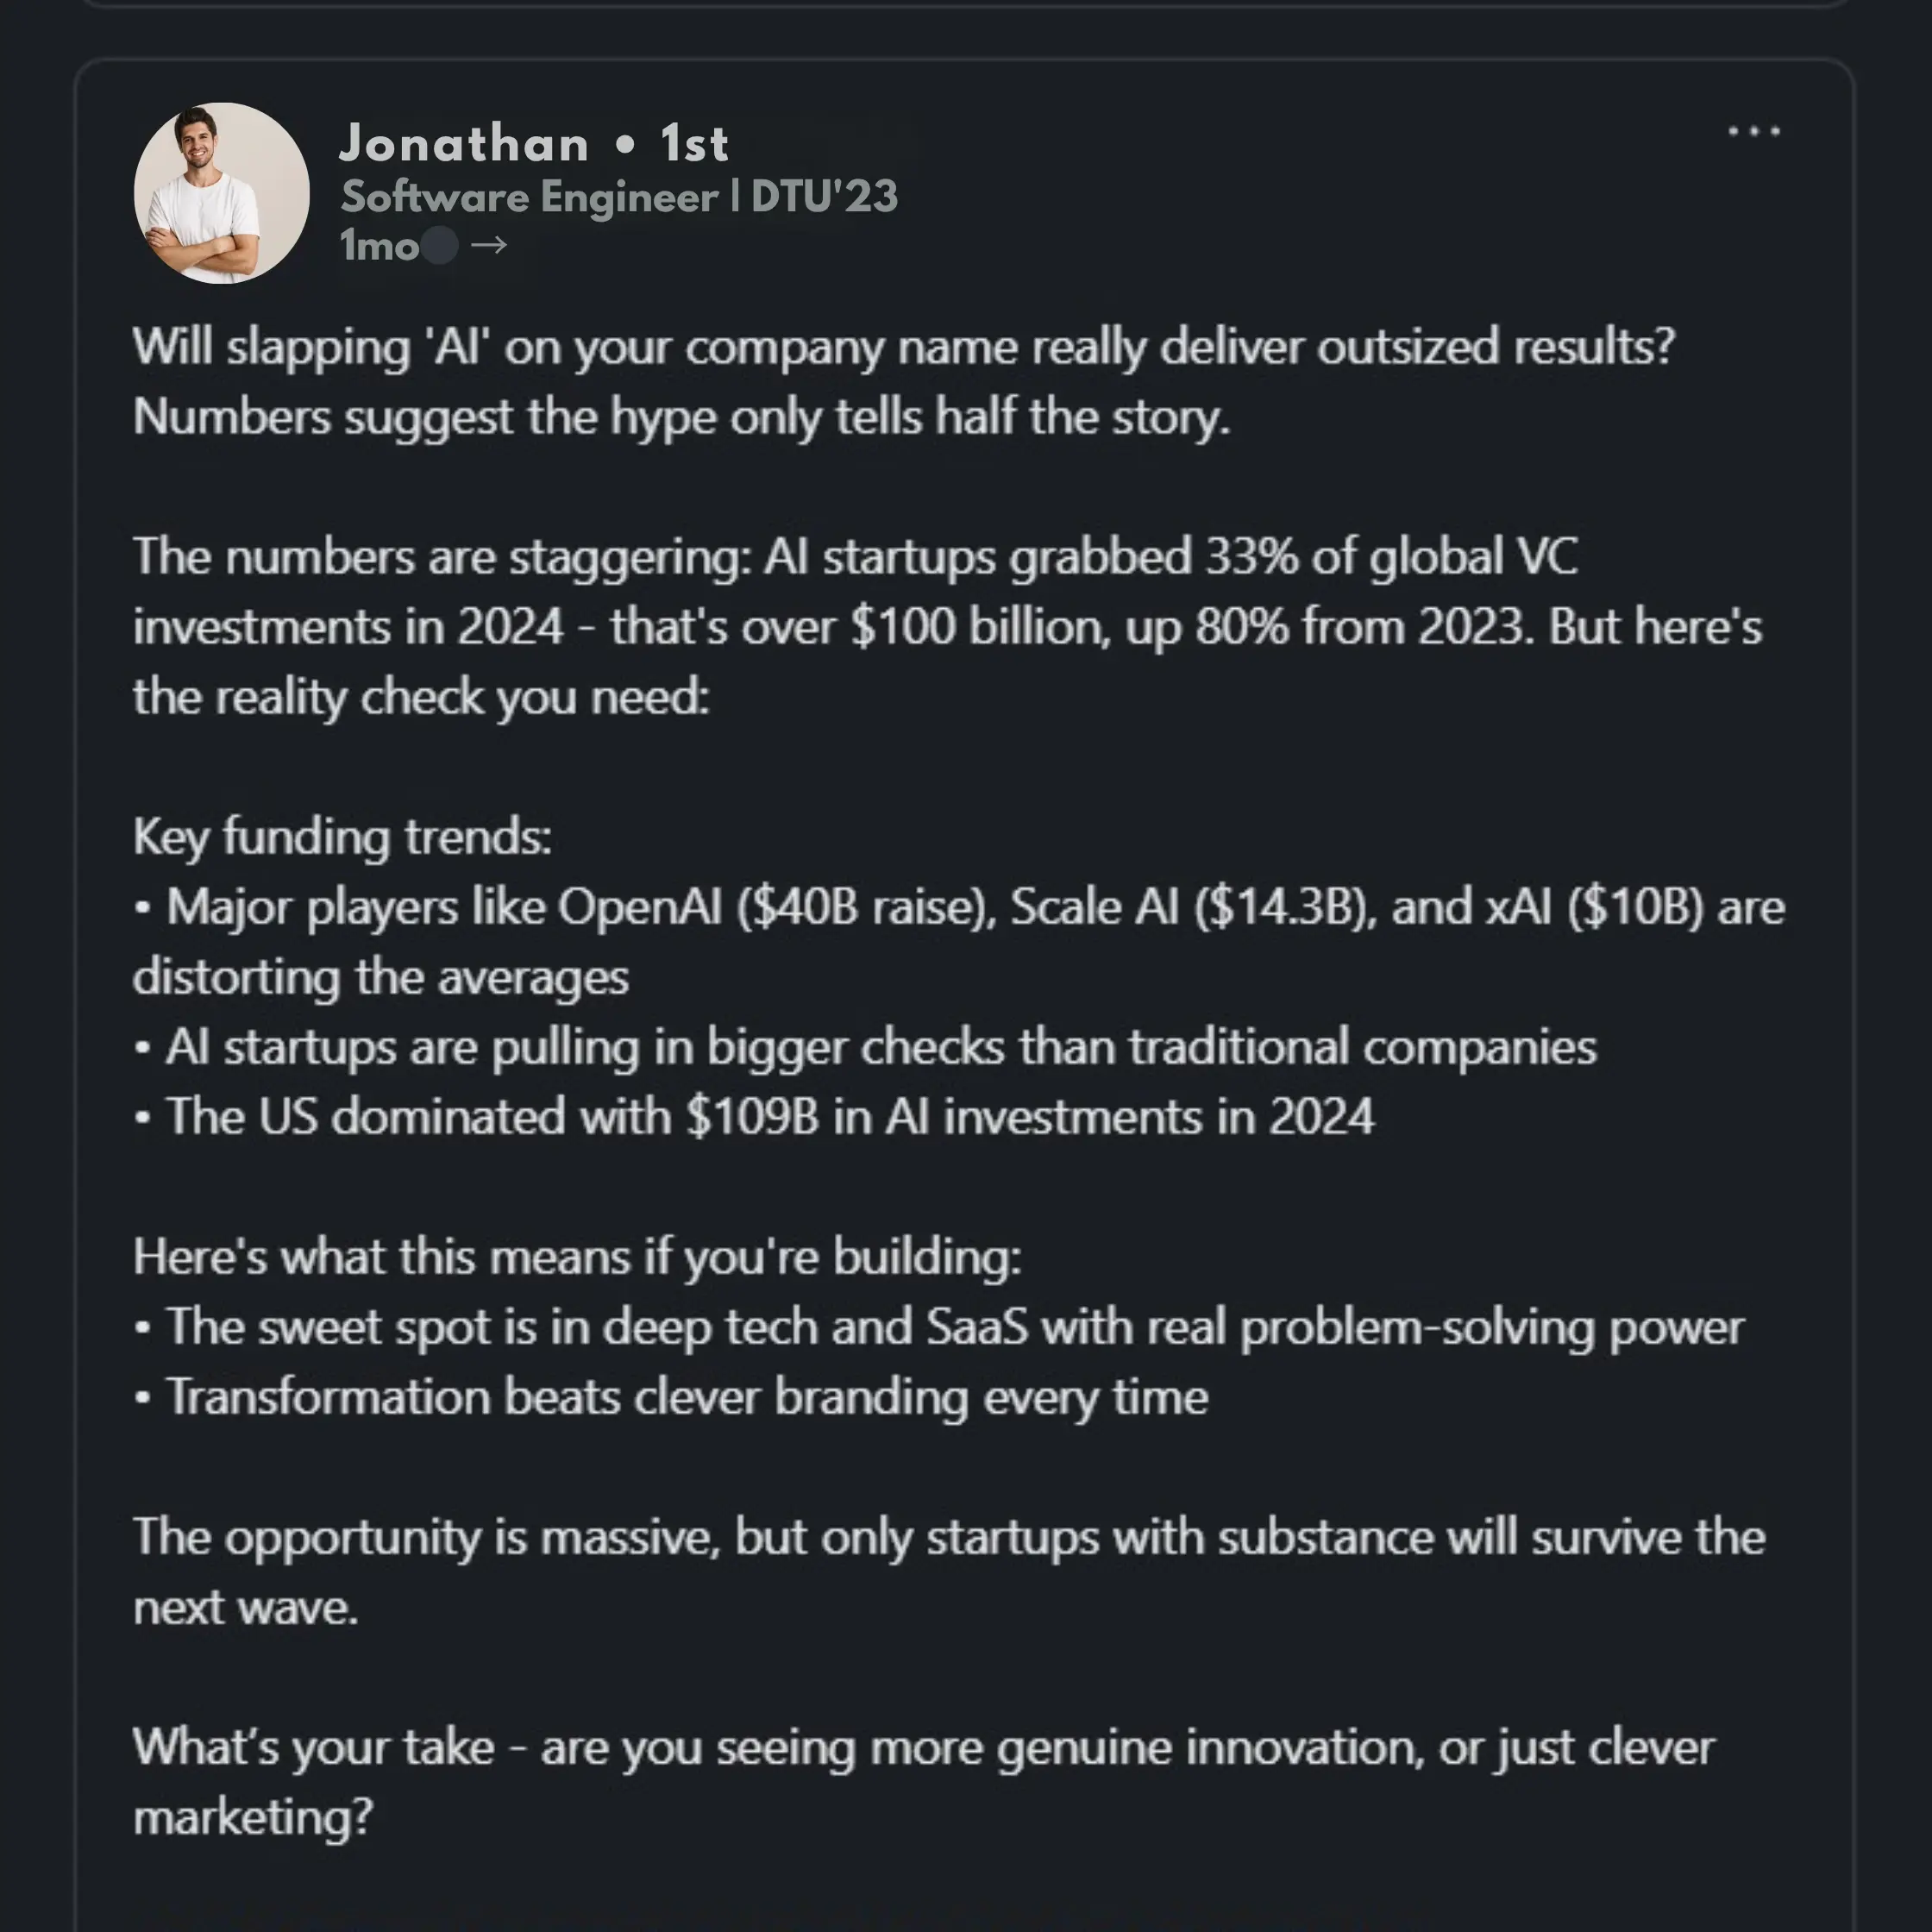Click the 'US dominated with $109B' bullet
Screen dimensions: 1932x1932
pos(769,1117)
